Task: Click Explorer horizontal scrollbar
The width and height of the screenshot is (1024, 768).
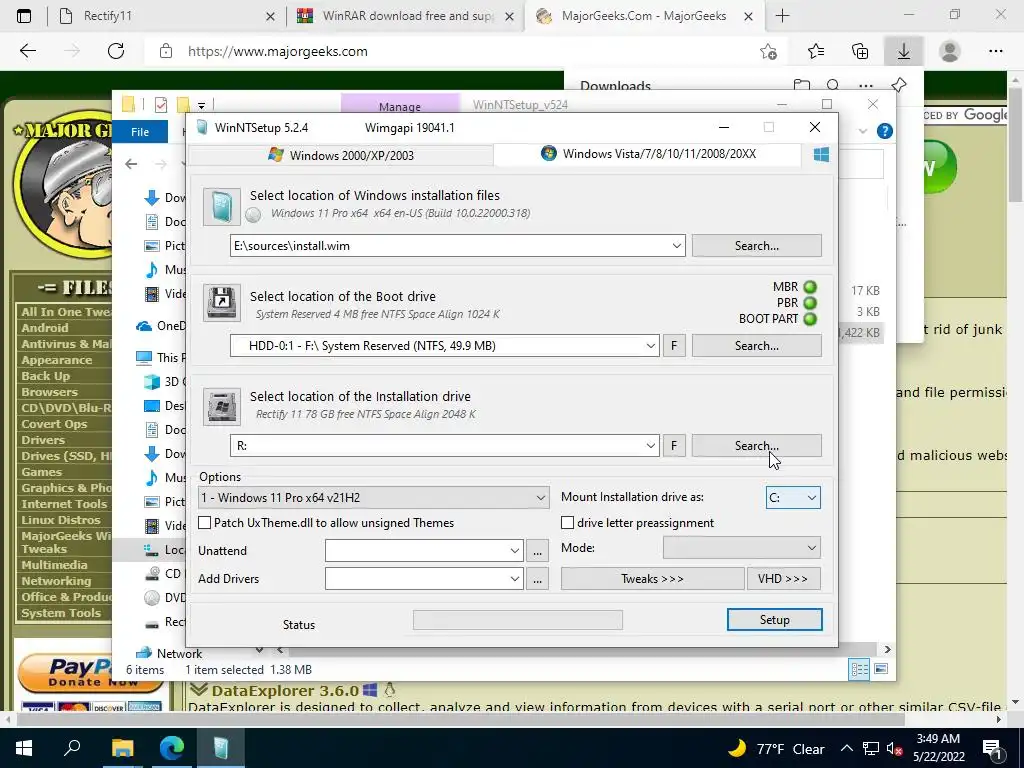Action: coord(583,650)
